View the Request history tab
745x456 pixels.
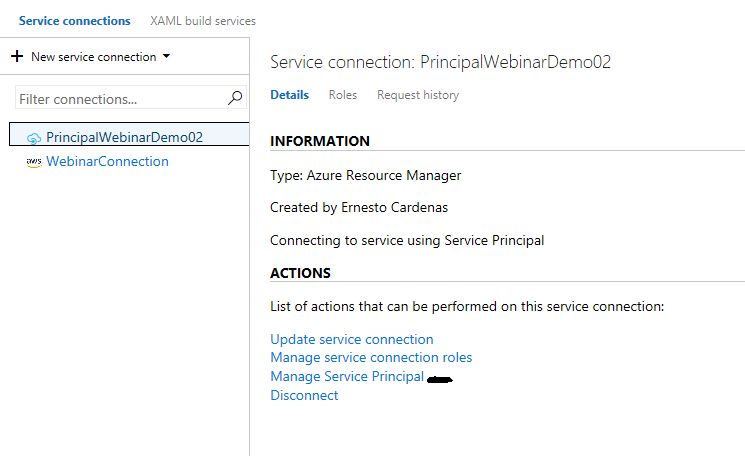tap(418, 95)
